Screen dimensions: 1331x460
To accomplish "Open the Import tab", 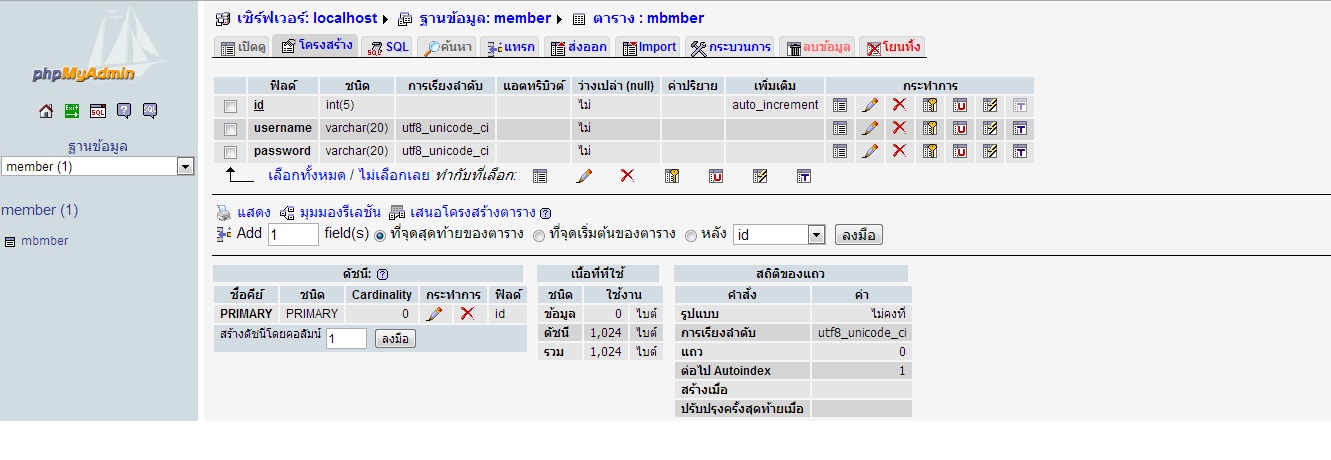I will [648, 47].
